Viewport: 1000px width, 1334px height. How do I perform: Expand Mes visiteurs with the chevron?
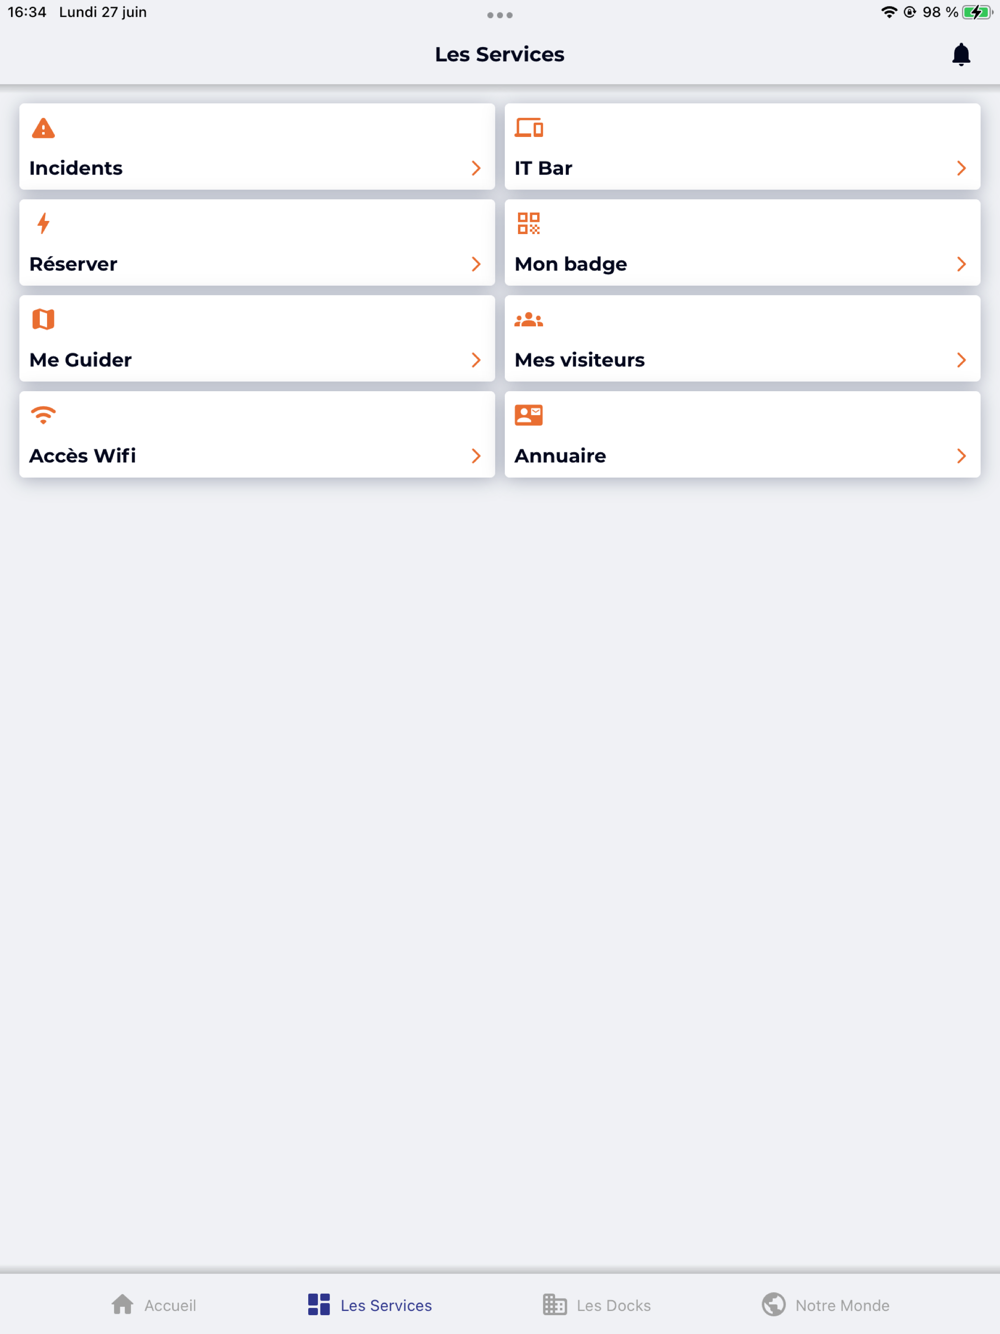(961, 360)
